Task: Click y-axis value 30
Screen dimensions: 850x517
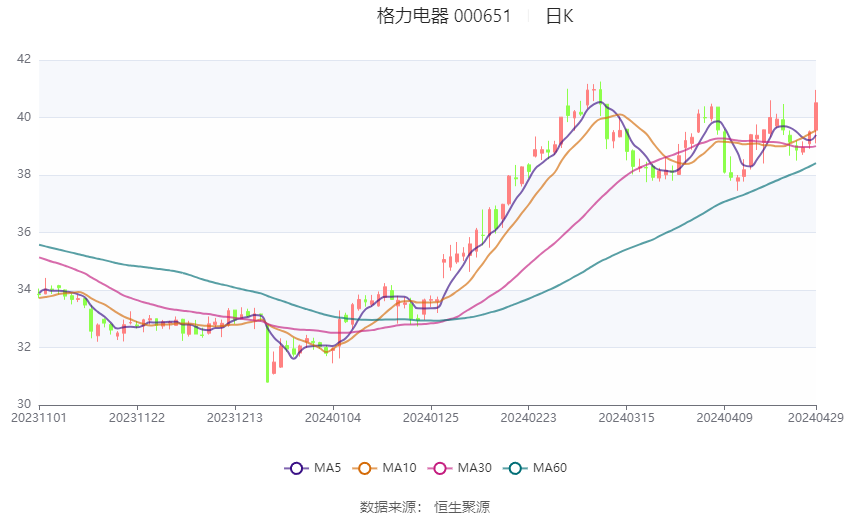Action: [24, 404]
